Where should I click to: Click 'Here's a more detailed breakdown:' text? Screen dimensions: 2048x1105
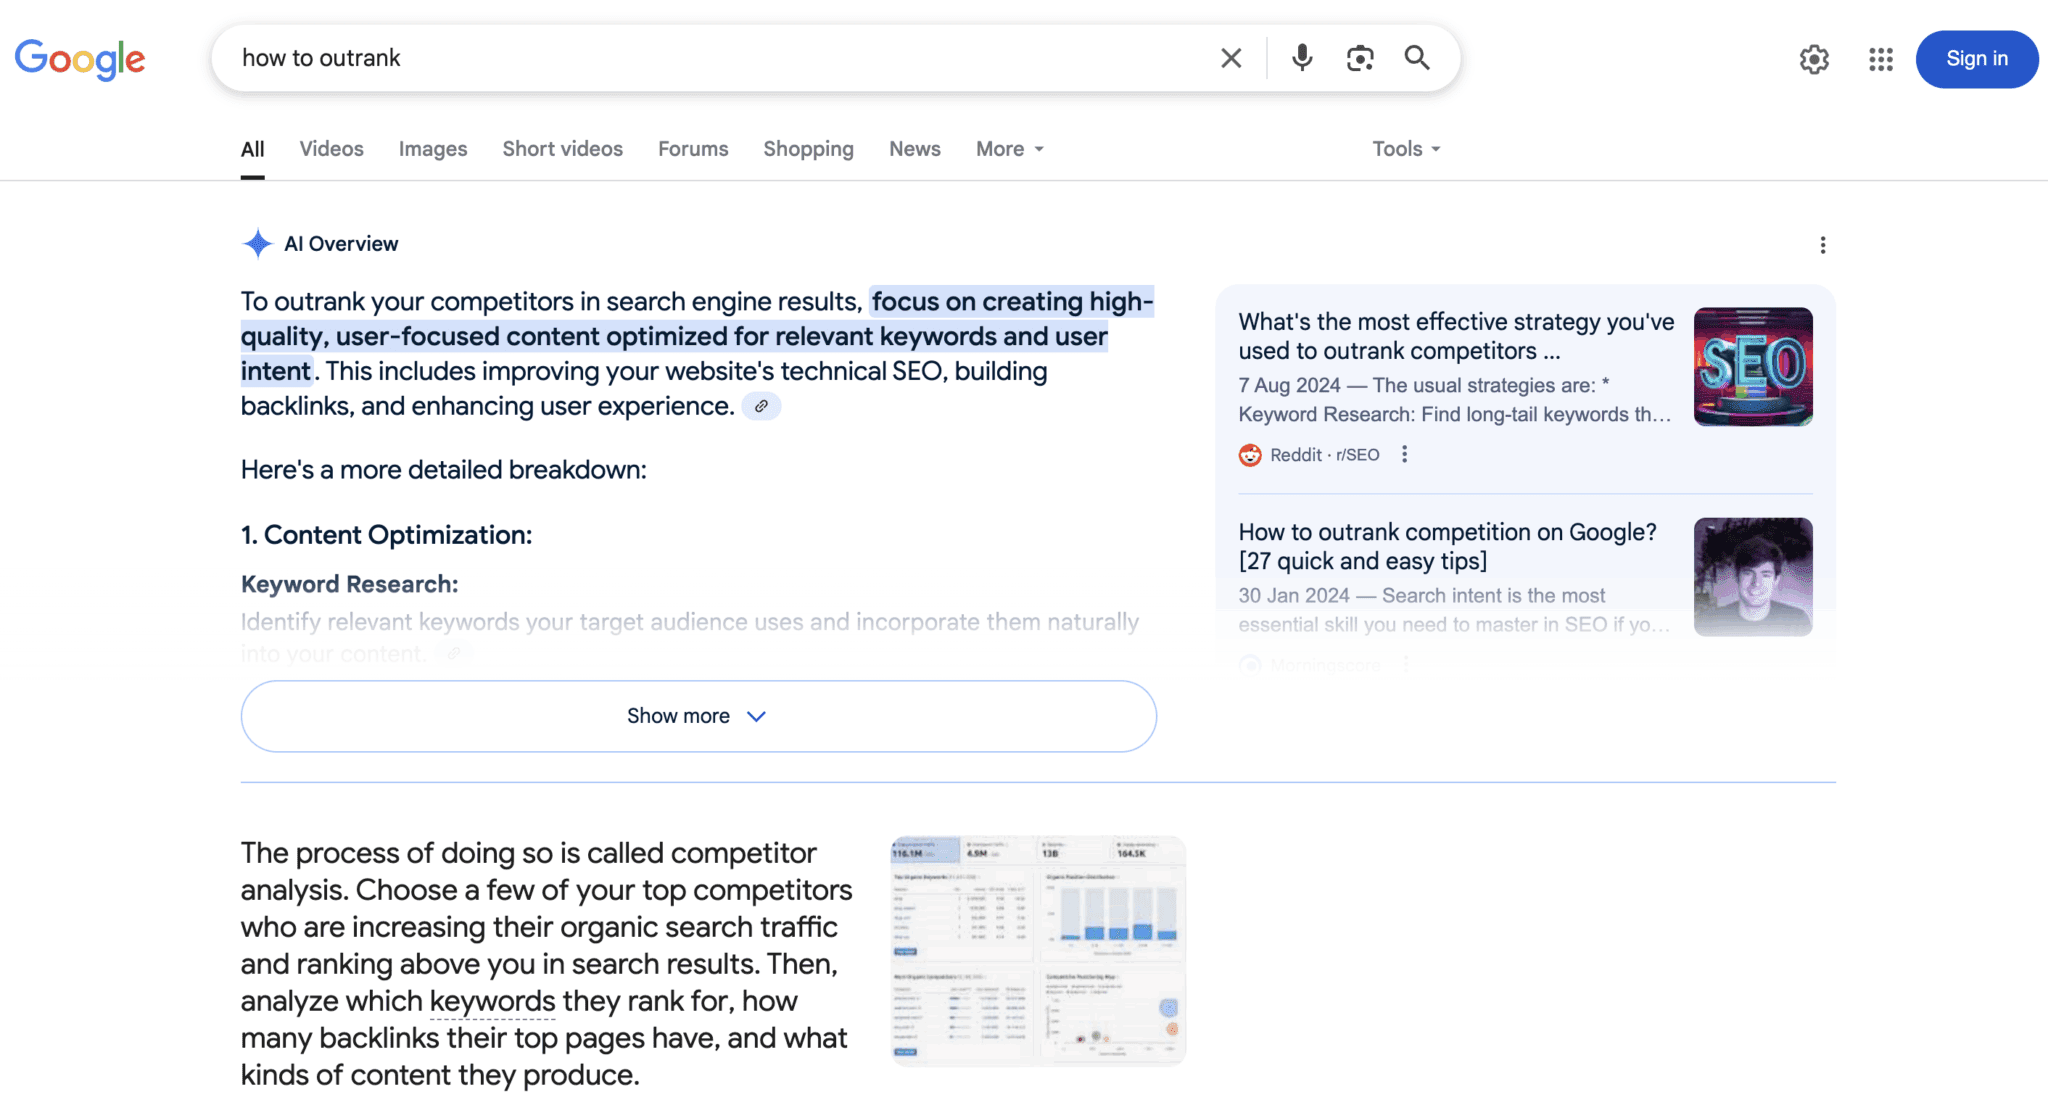443,470
